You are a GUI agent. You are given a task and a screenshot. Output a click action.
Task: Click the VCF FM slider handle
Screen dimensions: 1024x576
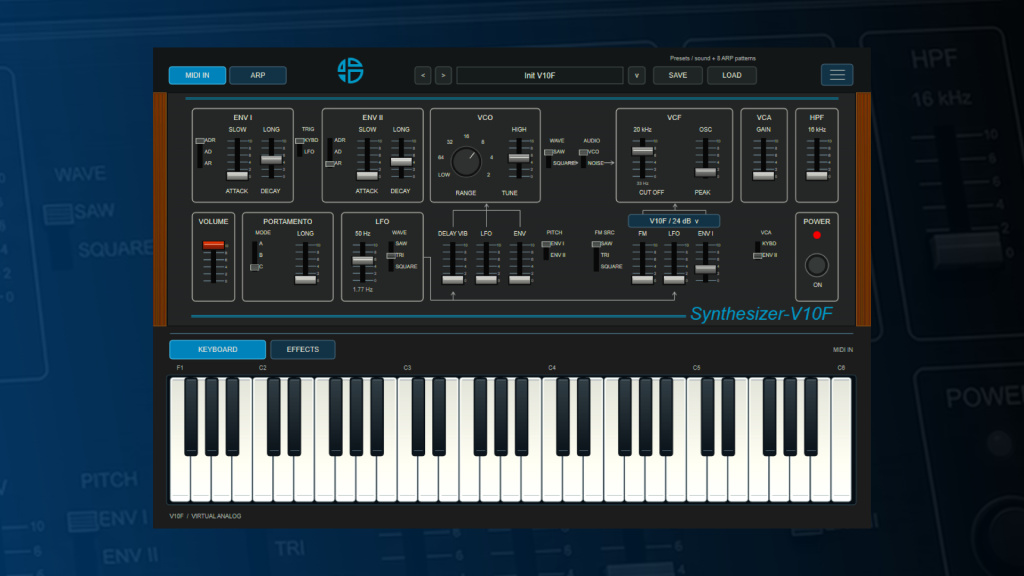[x=643, y=280]
